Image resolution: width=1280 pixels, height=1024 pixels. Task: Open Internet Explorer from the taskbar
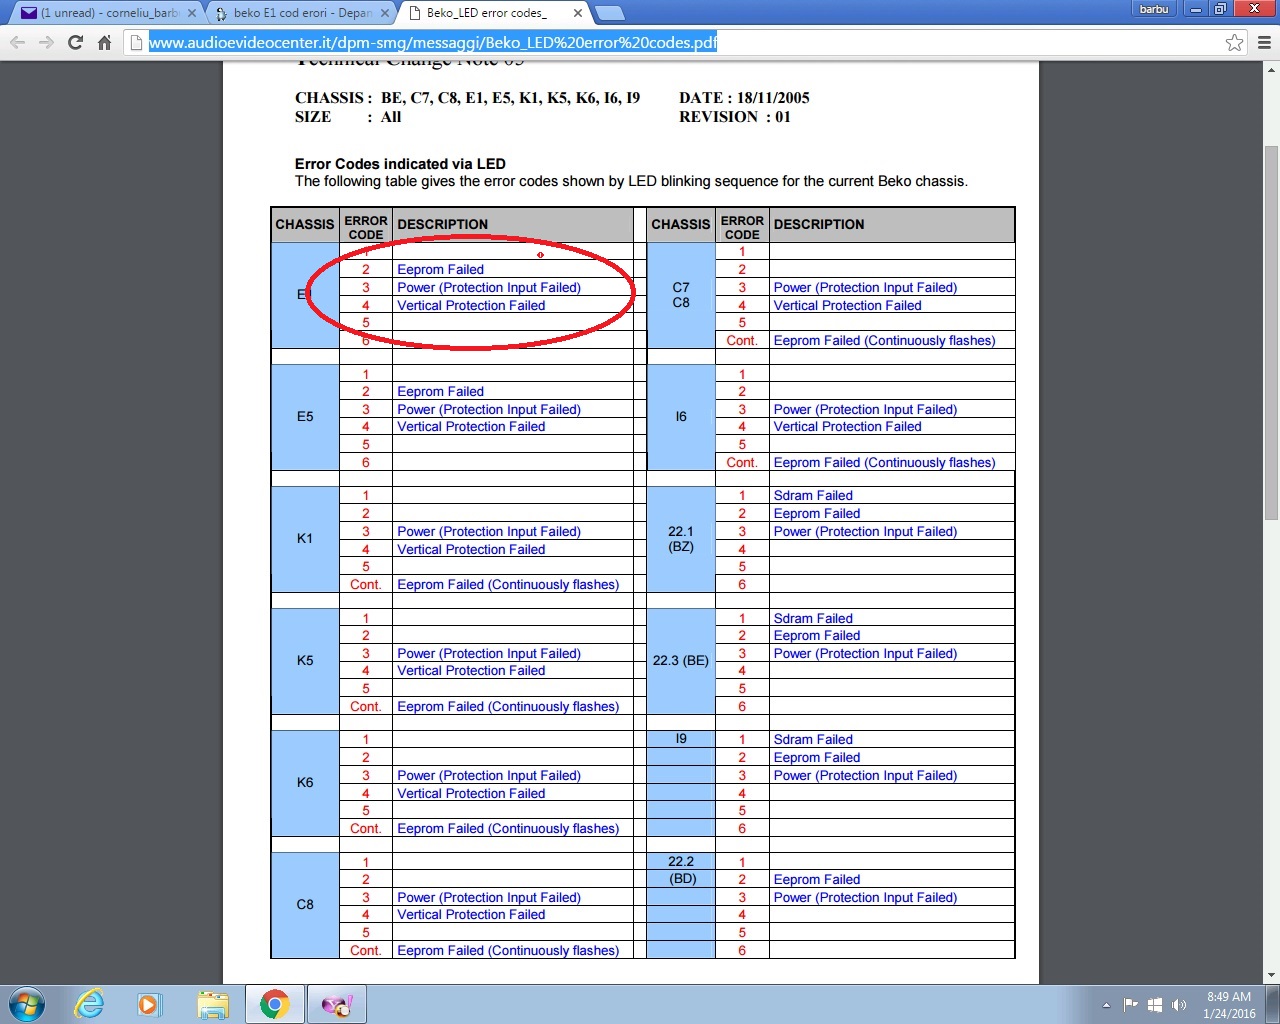tap(90, 1004)
